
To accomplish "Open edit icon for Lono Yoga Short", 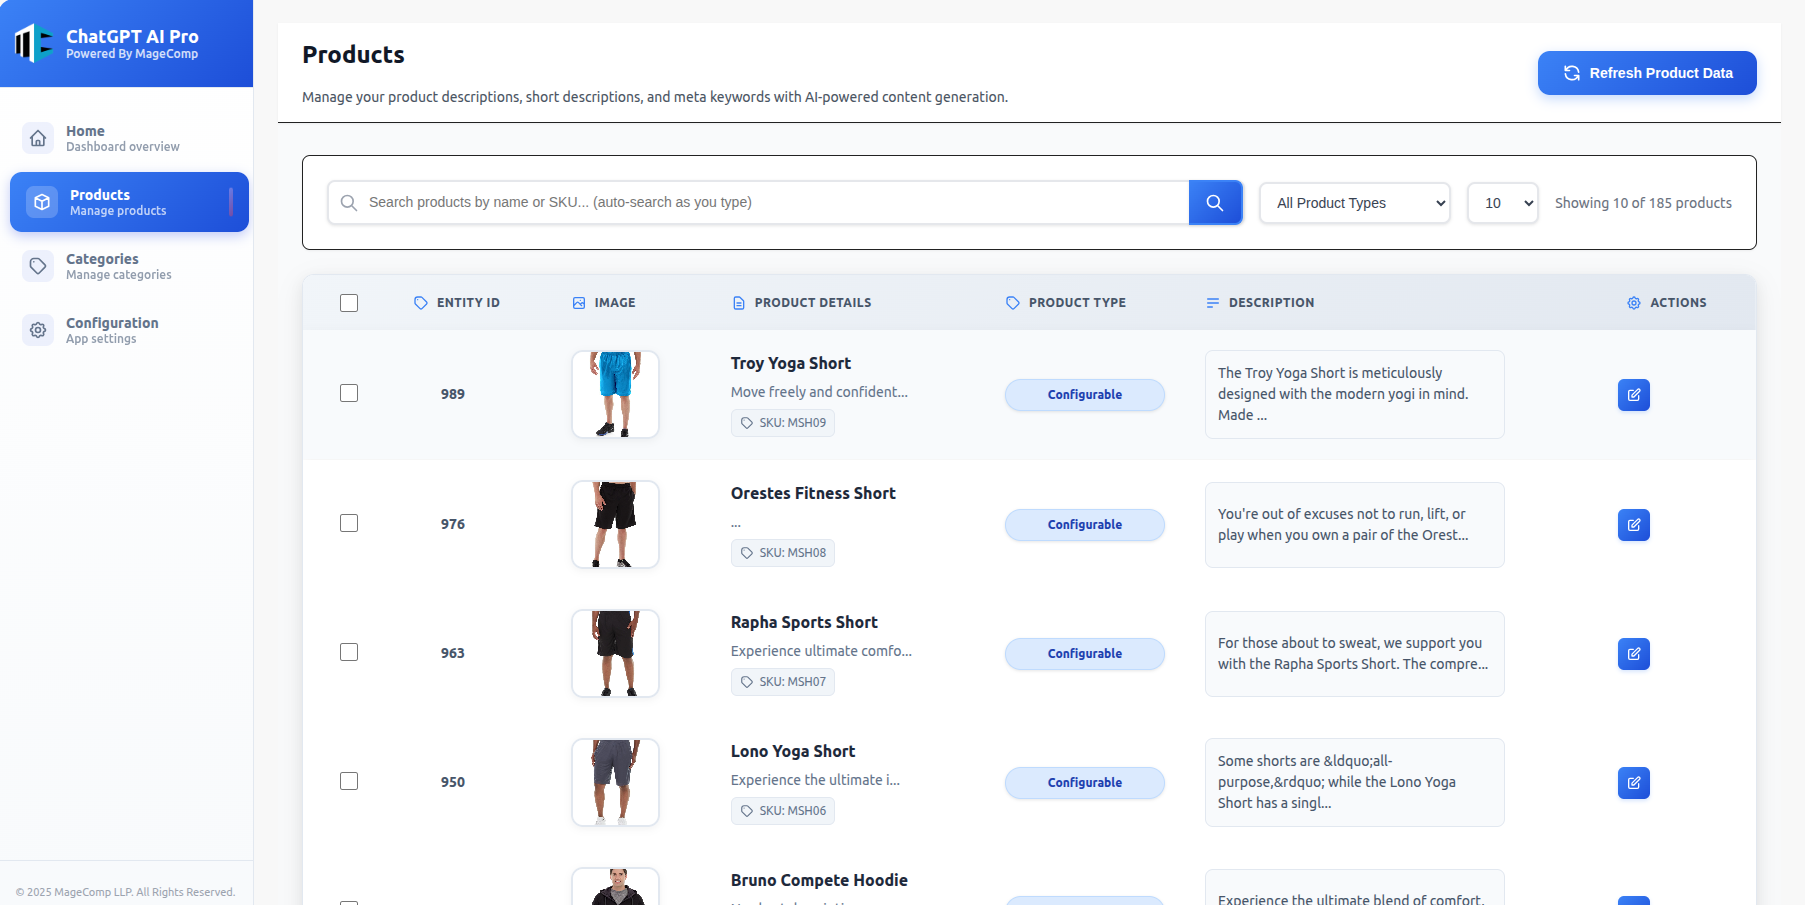I will [x=1633, y=783].
